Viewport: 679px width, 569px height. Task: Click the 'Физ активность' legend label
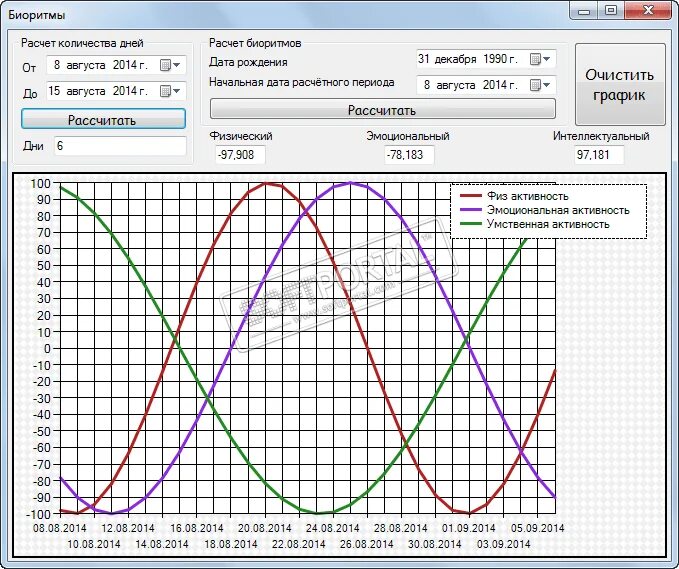[x=527, y=196]
